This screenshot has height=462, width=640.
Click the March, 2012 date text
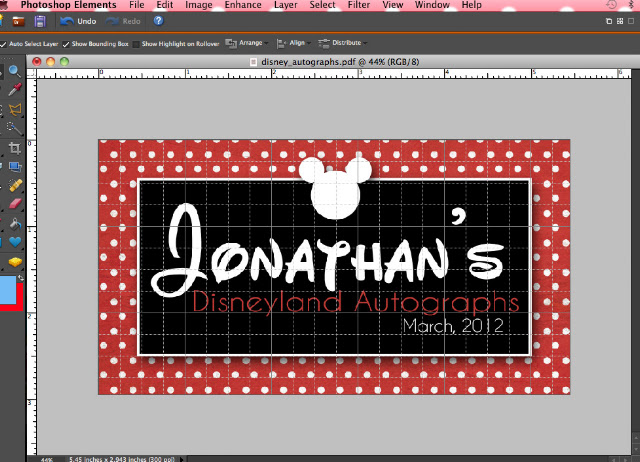(453, 326)
